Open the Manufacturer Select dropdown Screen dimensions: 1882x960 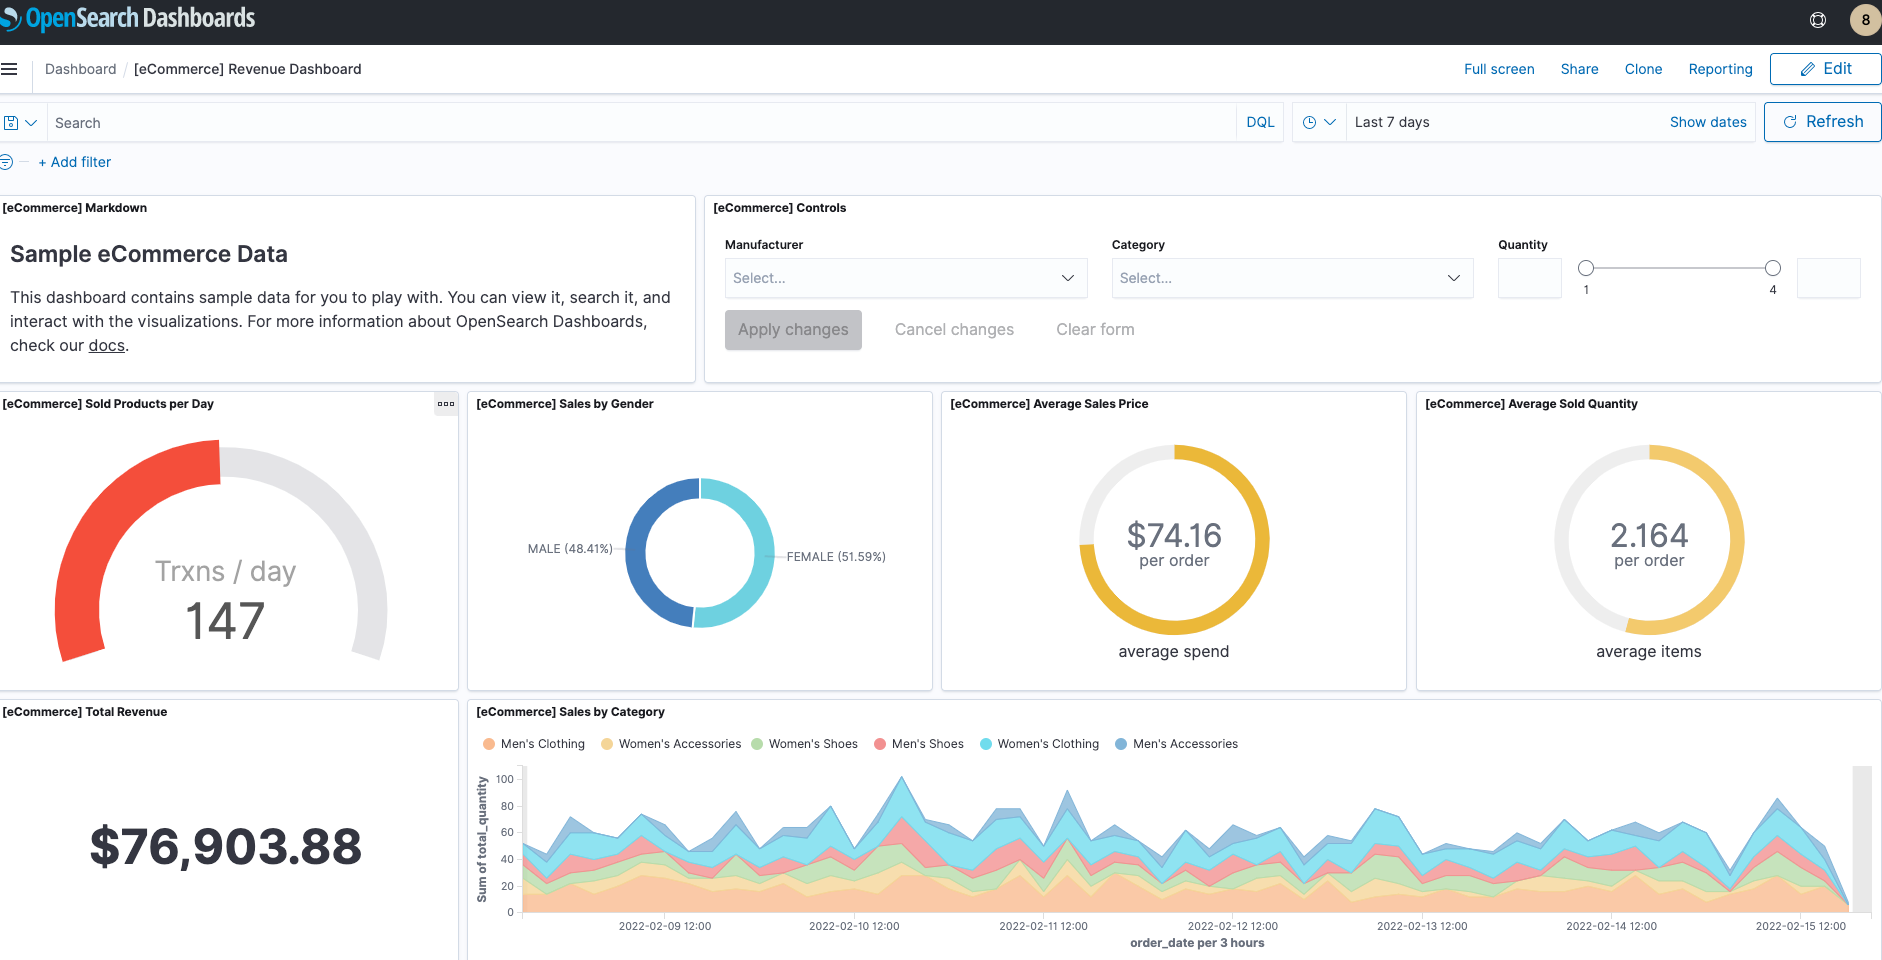click(x=904, y=278)
